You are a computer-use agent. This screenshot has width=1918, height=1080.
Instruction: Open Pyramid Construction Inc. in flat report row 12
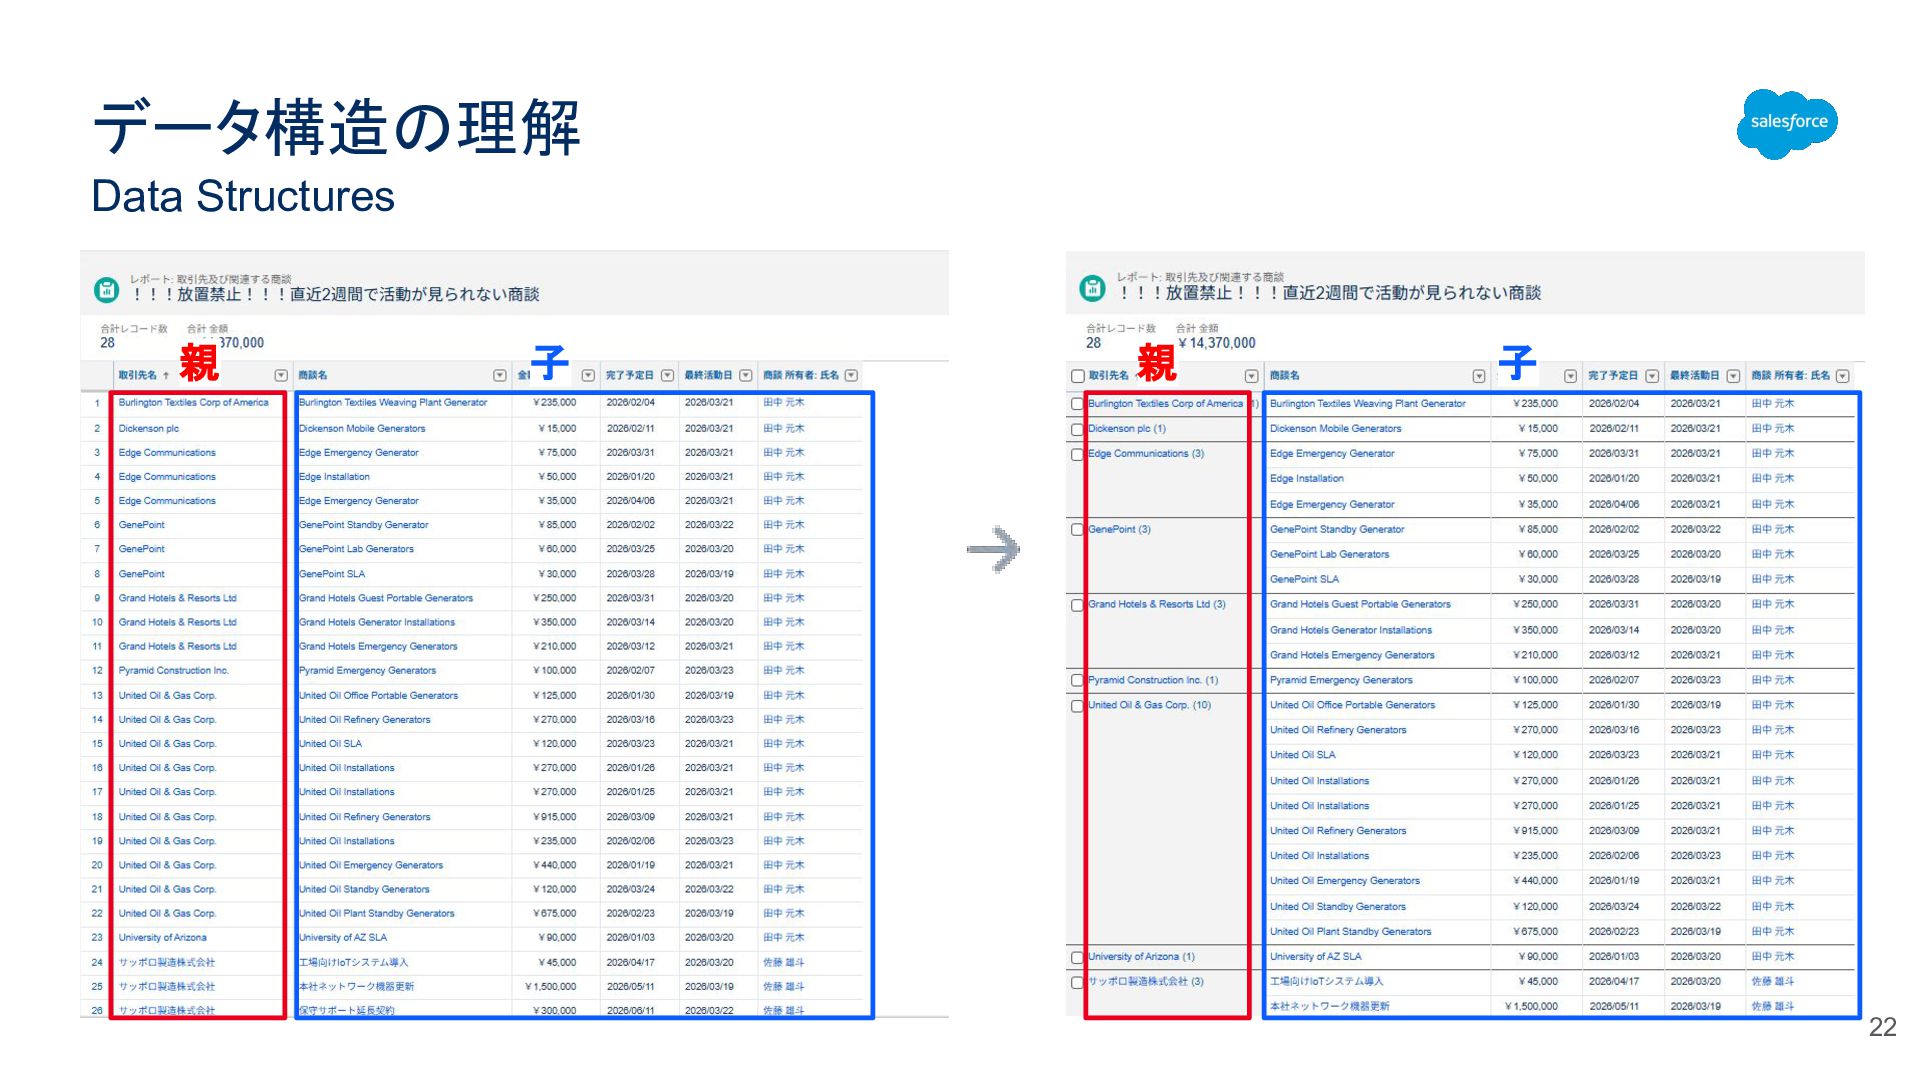(x=173, y=671)
